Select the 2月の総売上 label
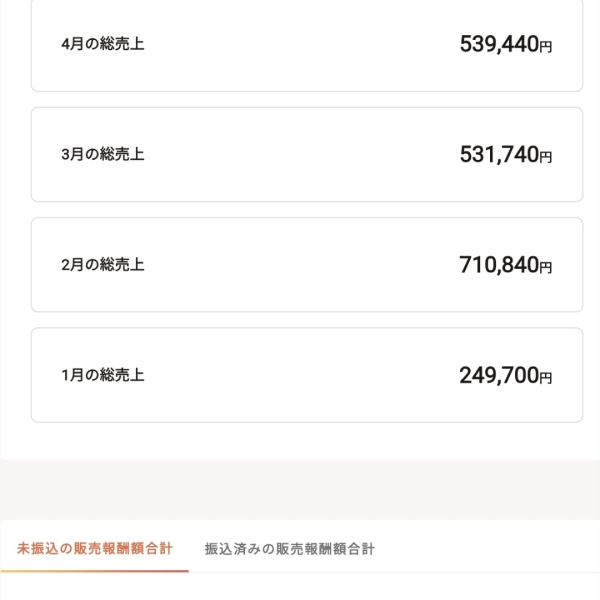Screen dimensions: 600x600 pyautogui.click(x=102, y=265)
